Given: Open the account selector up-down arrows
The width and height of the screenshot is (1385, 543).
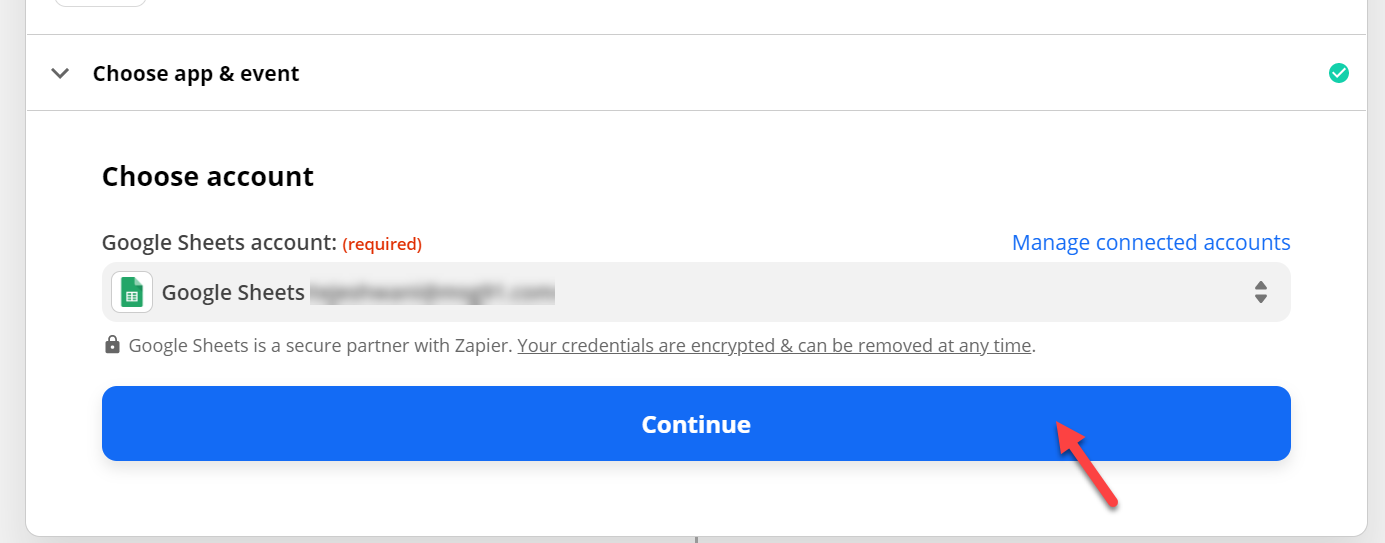Looking at the screenshot, I should click(1261, 292).
